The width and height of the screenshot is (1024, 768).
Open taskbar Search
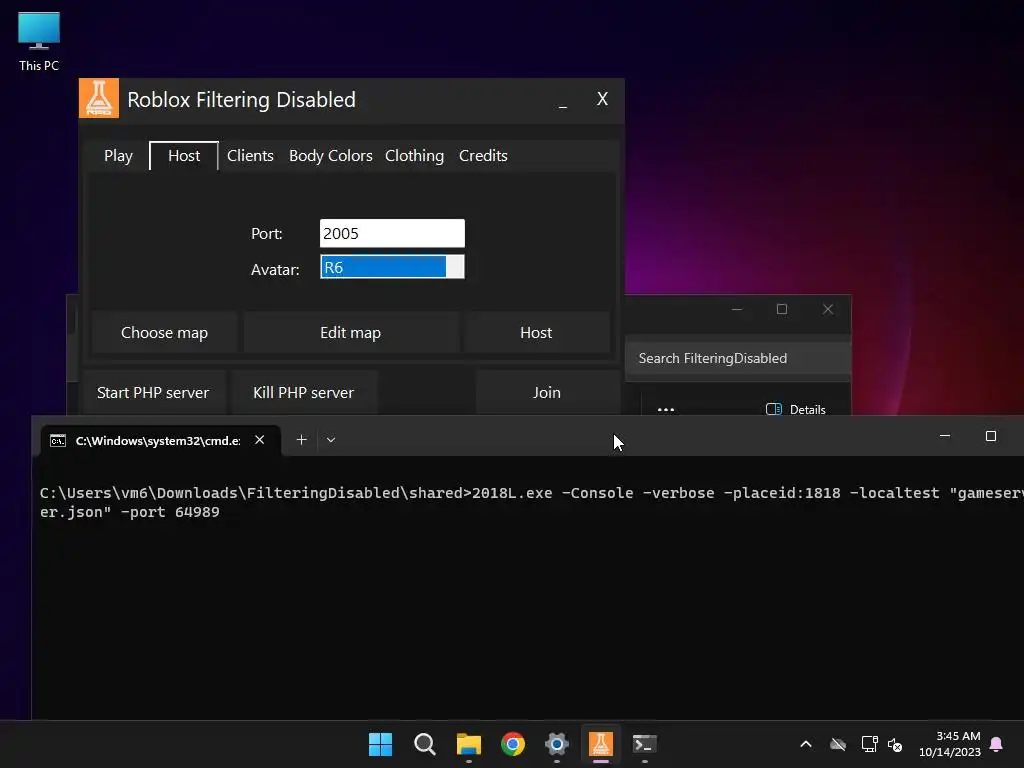click(424, 744)
